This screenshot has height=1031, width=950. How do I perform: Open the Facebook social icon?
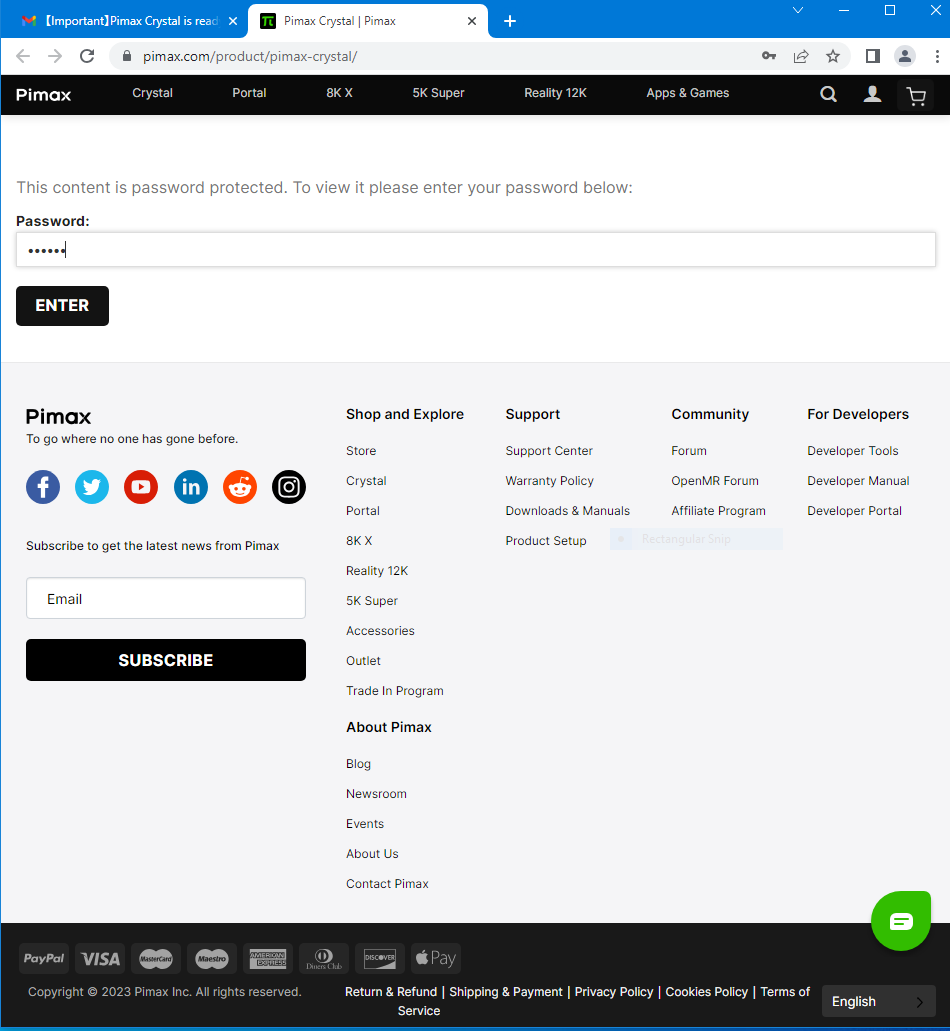(43, 487)
